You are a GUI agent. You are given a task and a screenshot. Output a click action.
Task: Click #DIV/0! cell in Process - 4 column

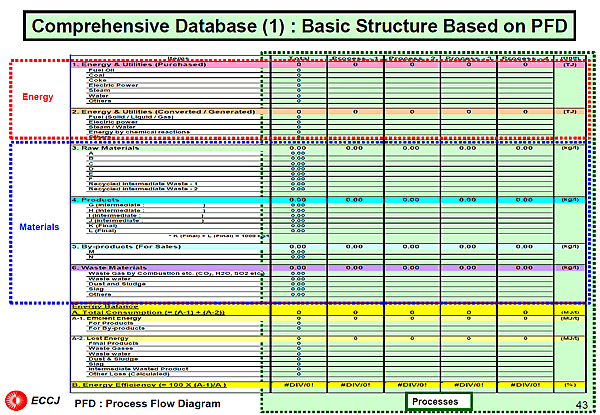[x=525, y=385]
